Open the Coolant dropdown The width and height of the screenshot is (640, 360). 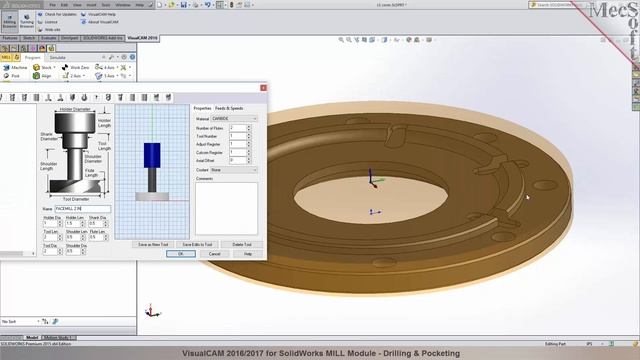pos(234,170)
